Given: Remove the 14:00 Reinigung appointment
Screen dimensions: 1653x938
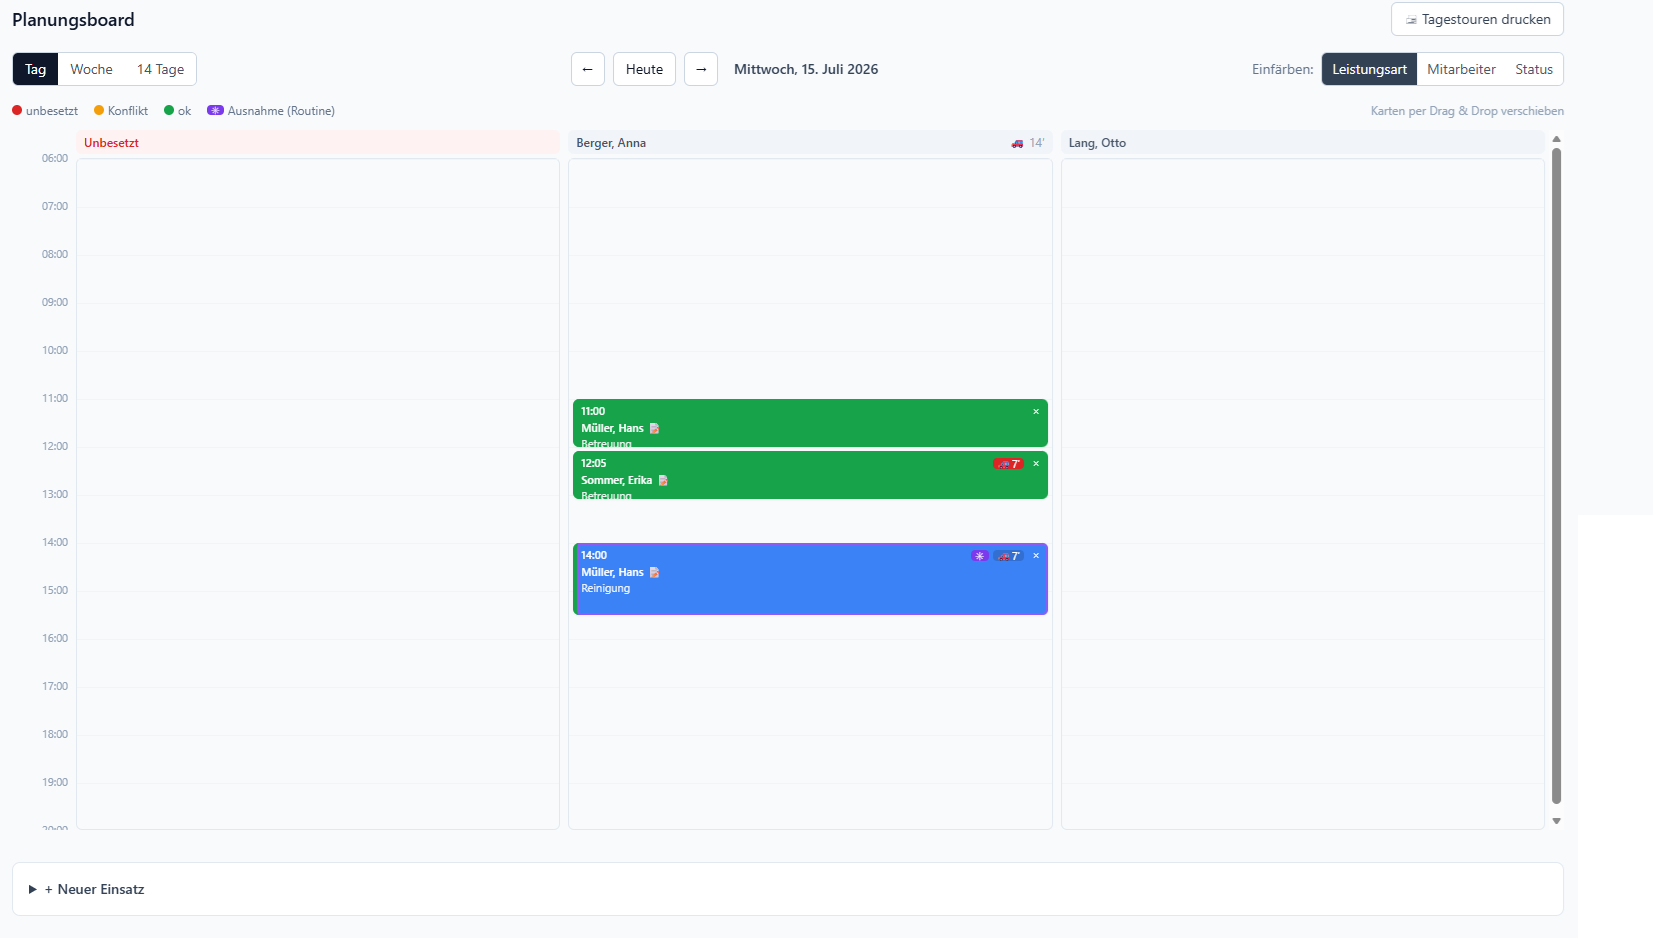Looking at the screenshot, I should 1036,555.
